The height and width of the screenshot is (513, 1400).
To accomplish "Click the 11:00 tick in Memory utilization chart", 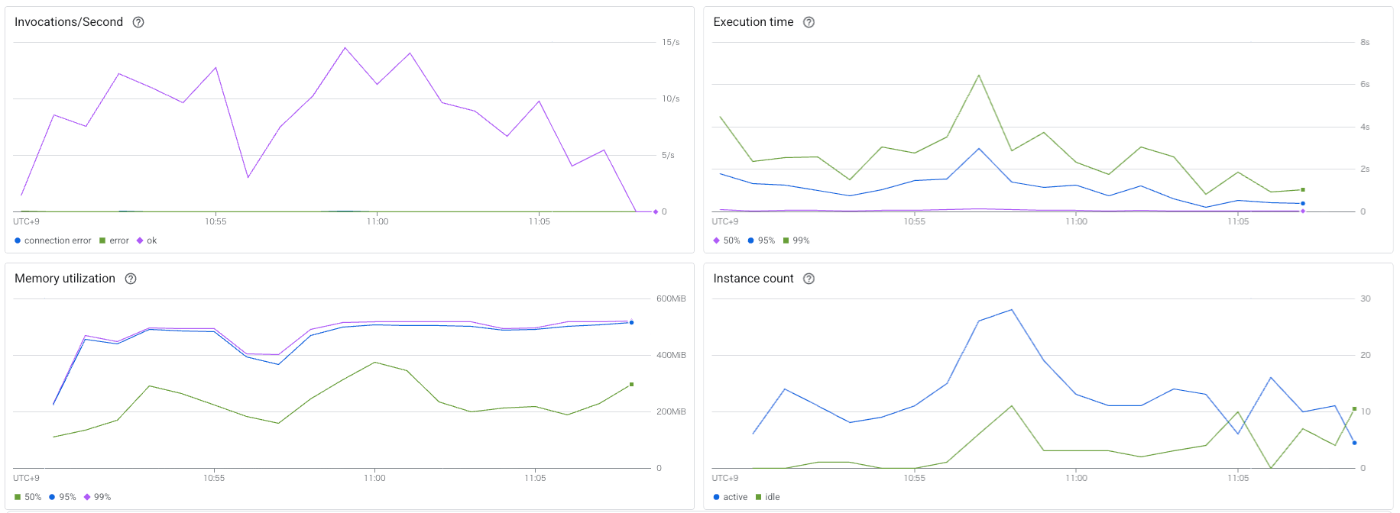I will click(x=374, y=477).
